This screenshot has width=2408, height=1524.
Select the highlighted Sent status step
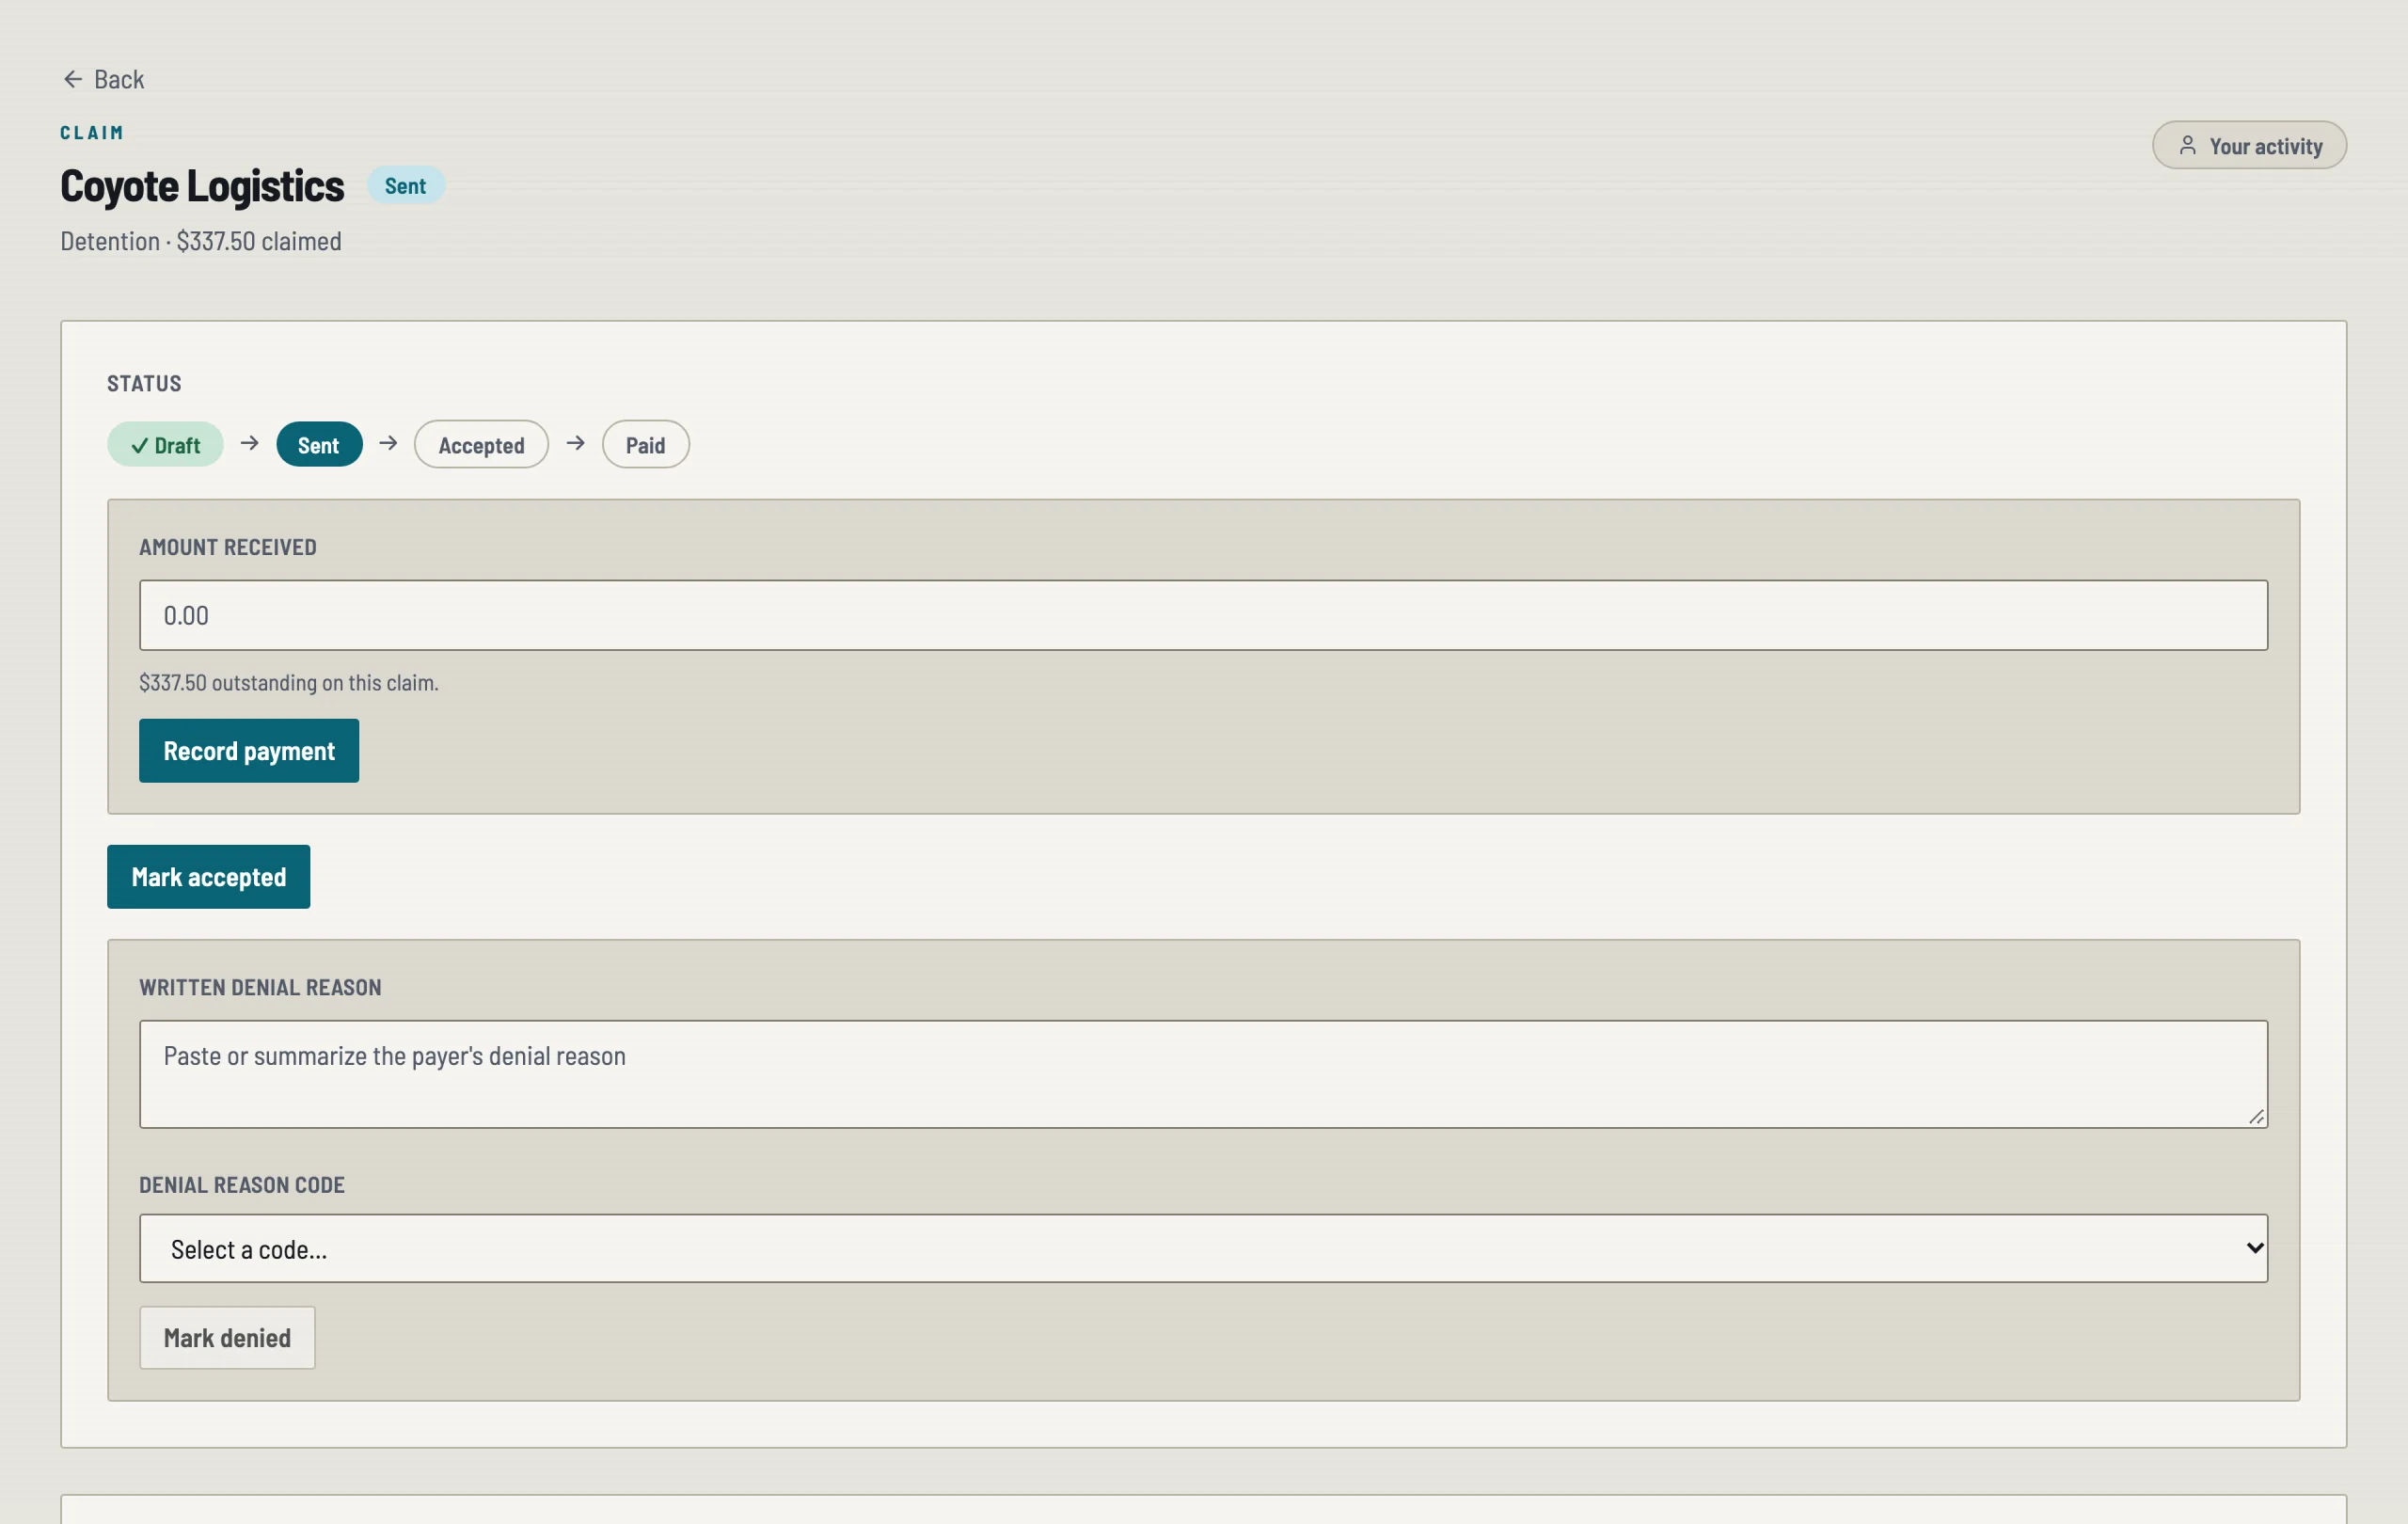click(319, 445)
